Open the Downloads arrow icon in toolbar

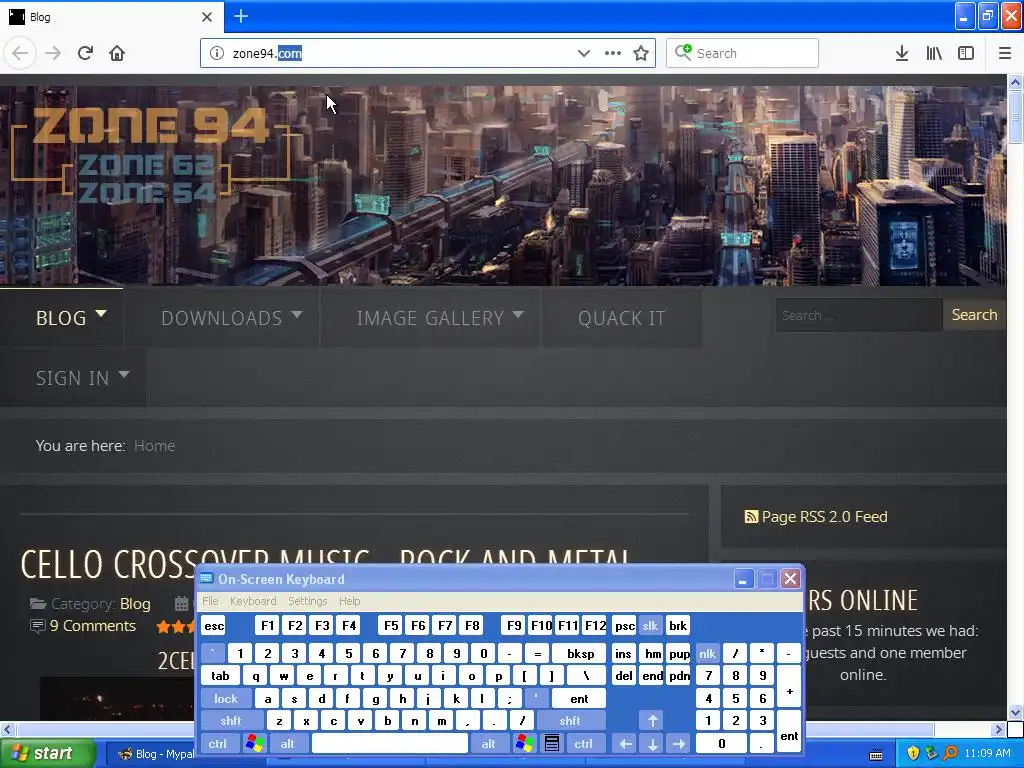click(x=902, y=53)
